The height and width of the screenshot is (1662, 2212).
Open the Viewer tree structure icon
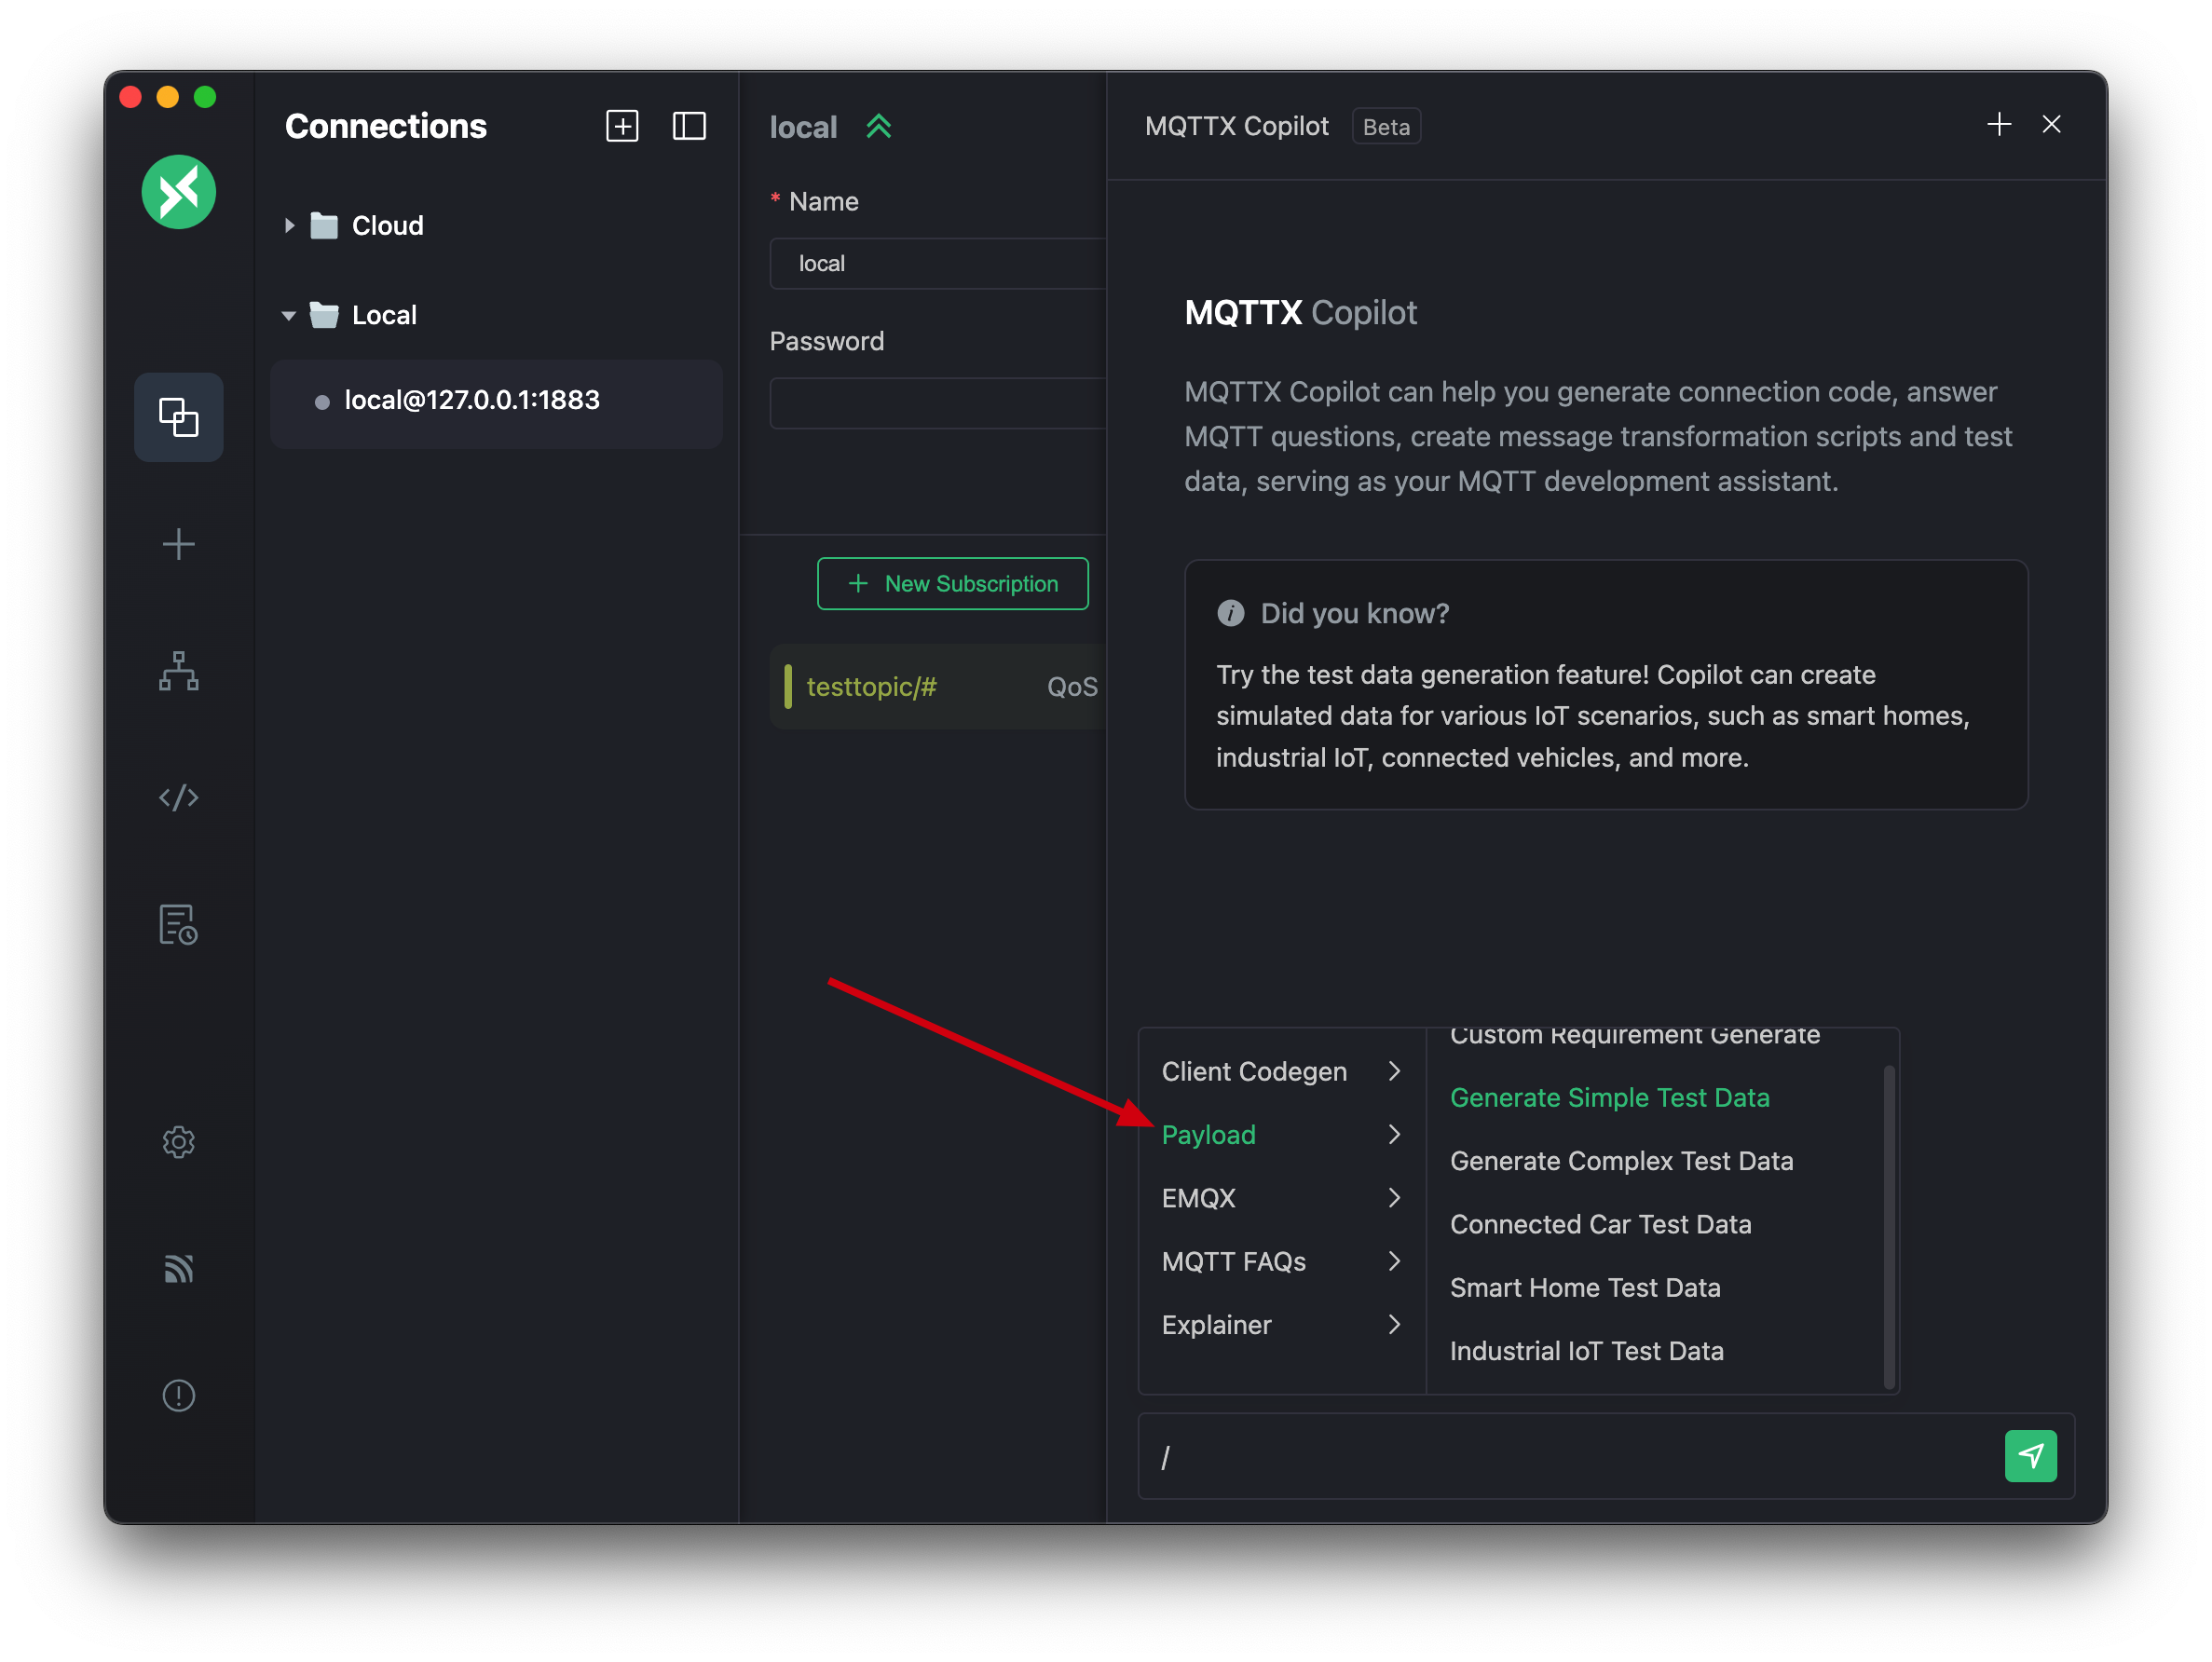pos(178,671)
